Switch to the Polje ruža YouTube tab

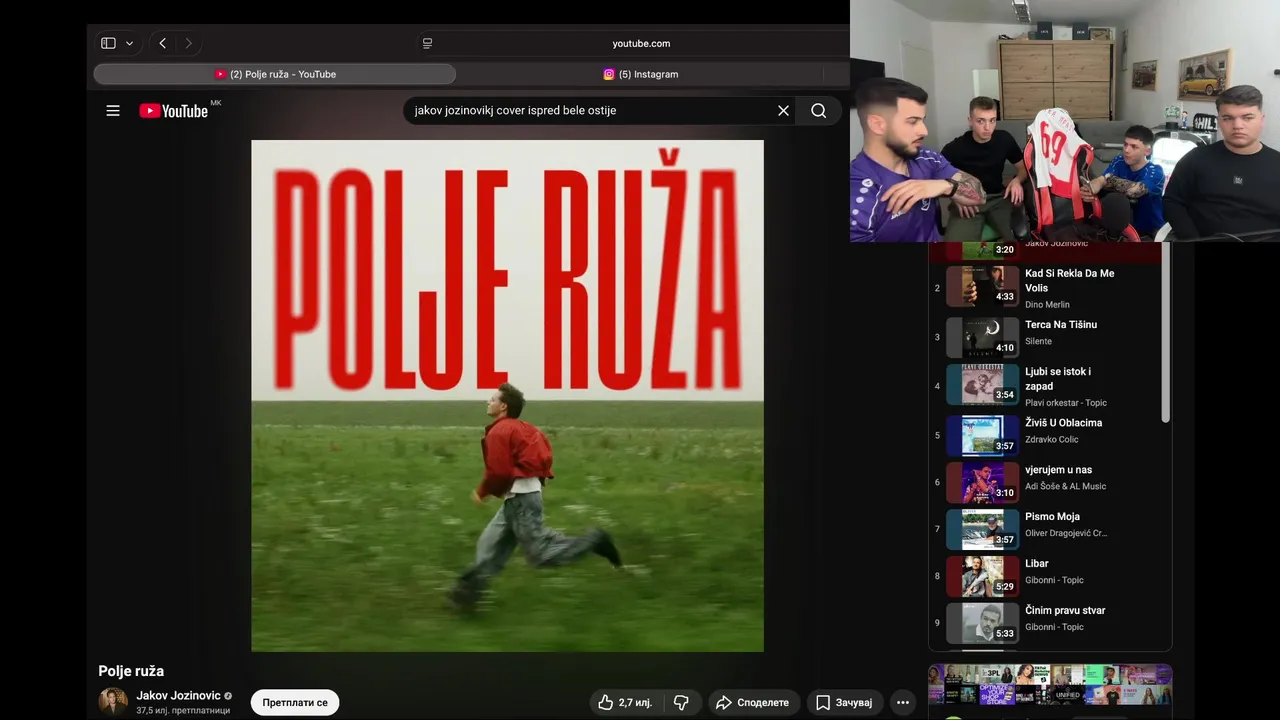pyautogui.click(x=275, y=74)
